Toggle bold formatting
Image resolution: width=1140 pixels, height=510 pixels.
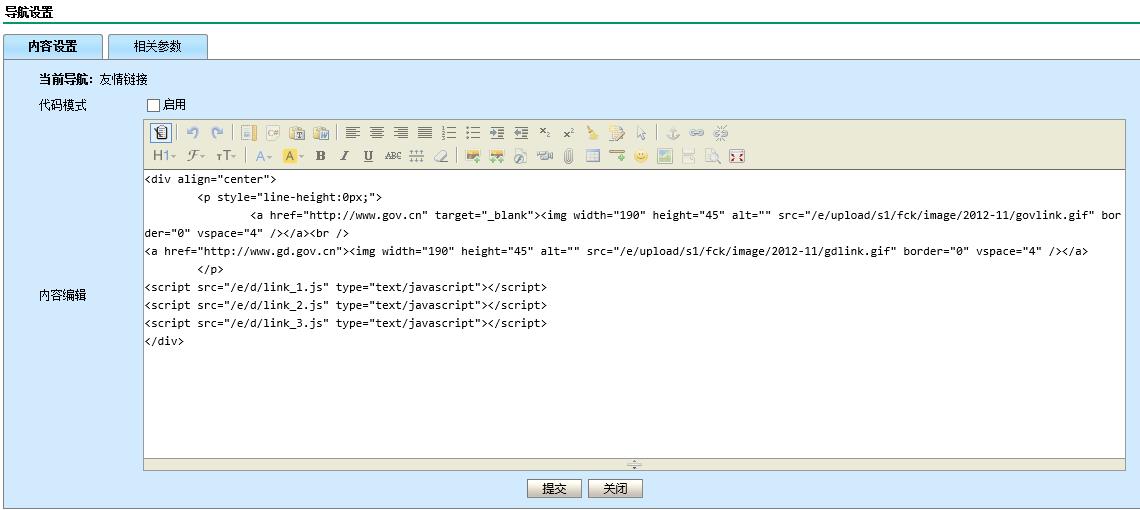320,156
